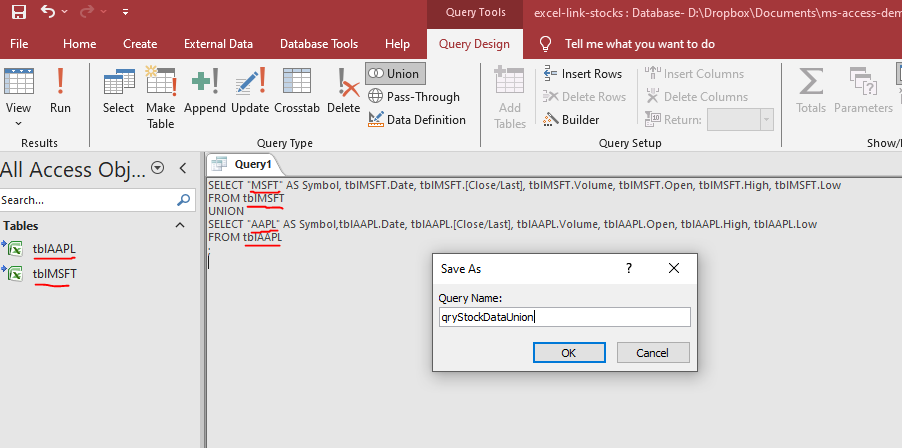Choose the Delete query type
This screenshot has width=902, height=448.
[343, 91]
